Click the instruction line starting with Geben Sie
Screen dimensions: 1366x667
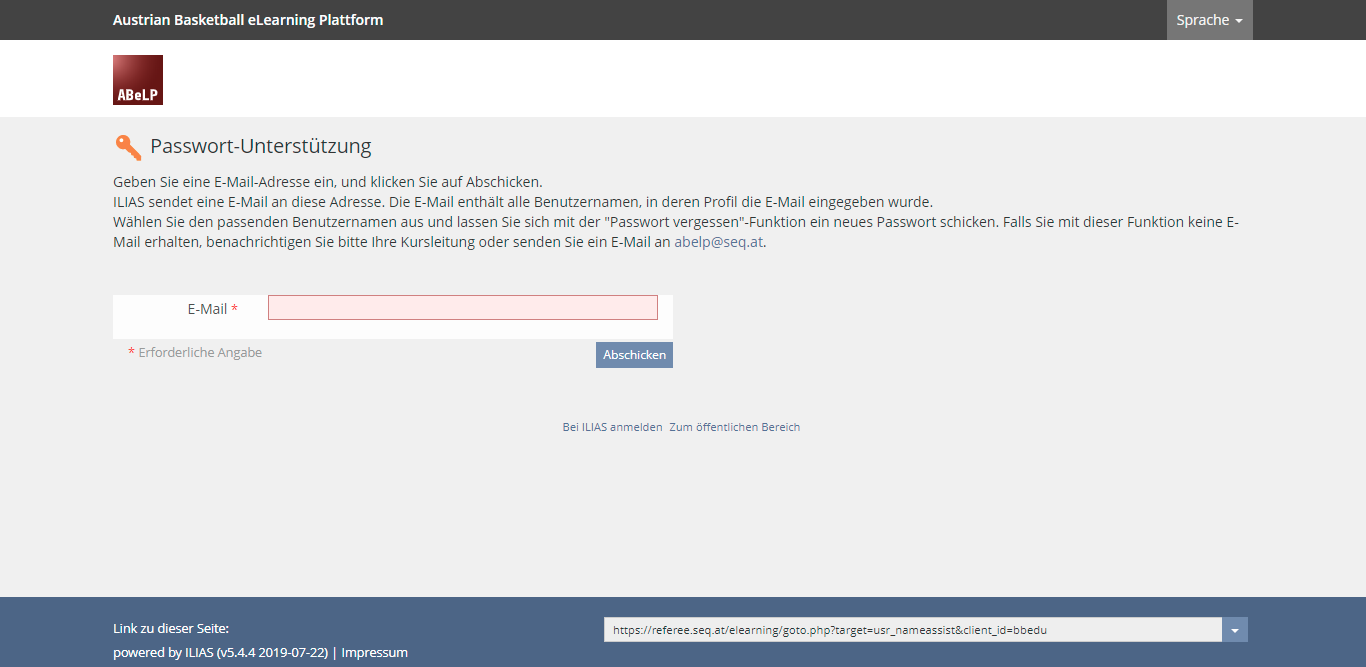[x=327, y=182]
